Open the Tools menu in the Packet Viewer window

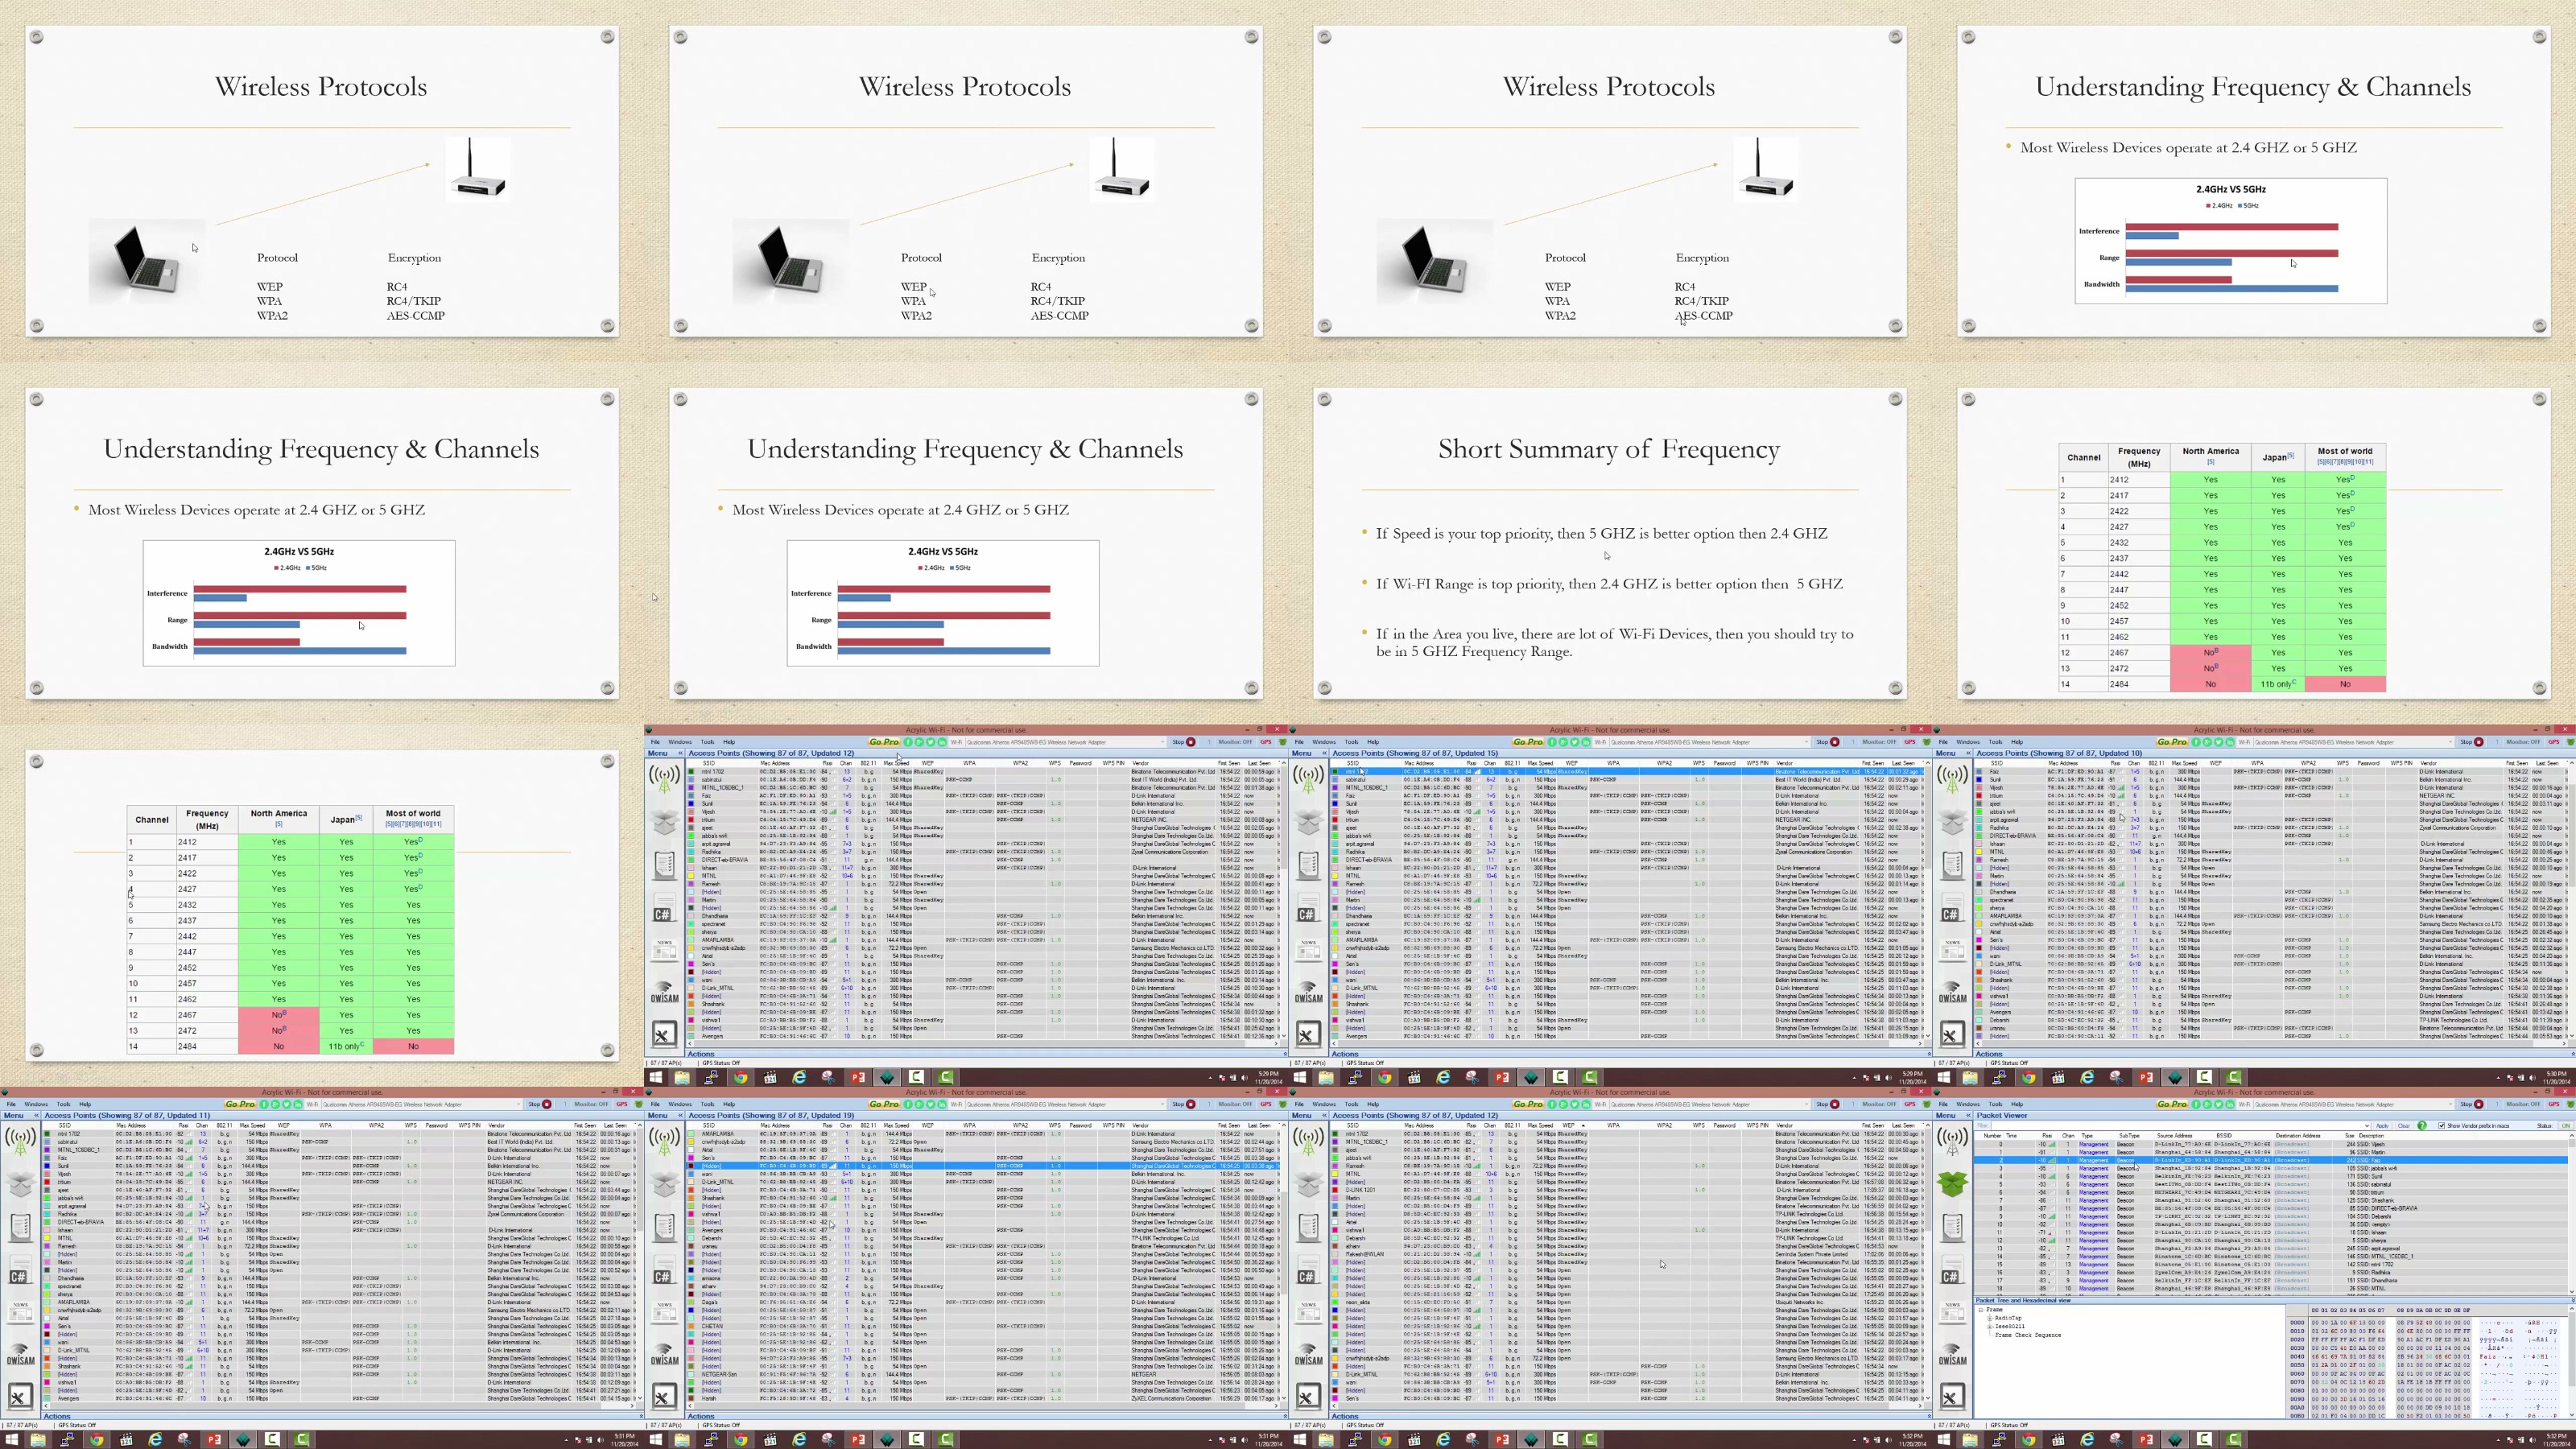click(1995, 1105)
